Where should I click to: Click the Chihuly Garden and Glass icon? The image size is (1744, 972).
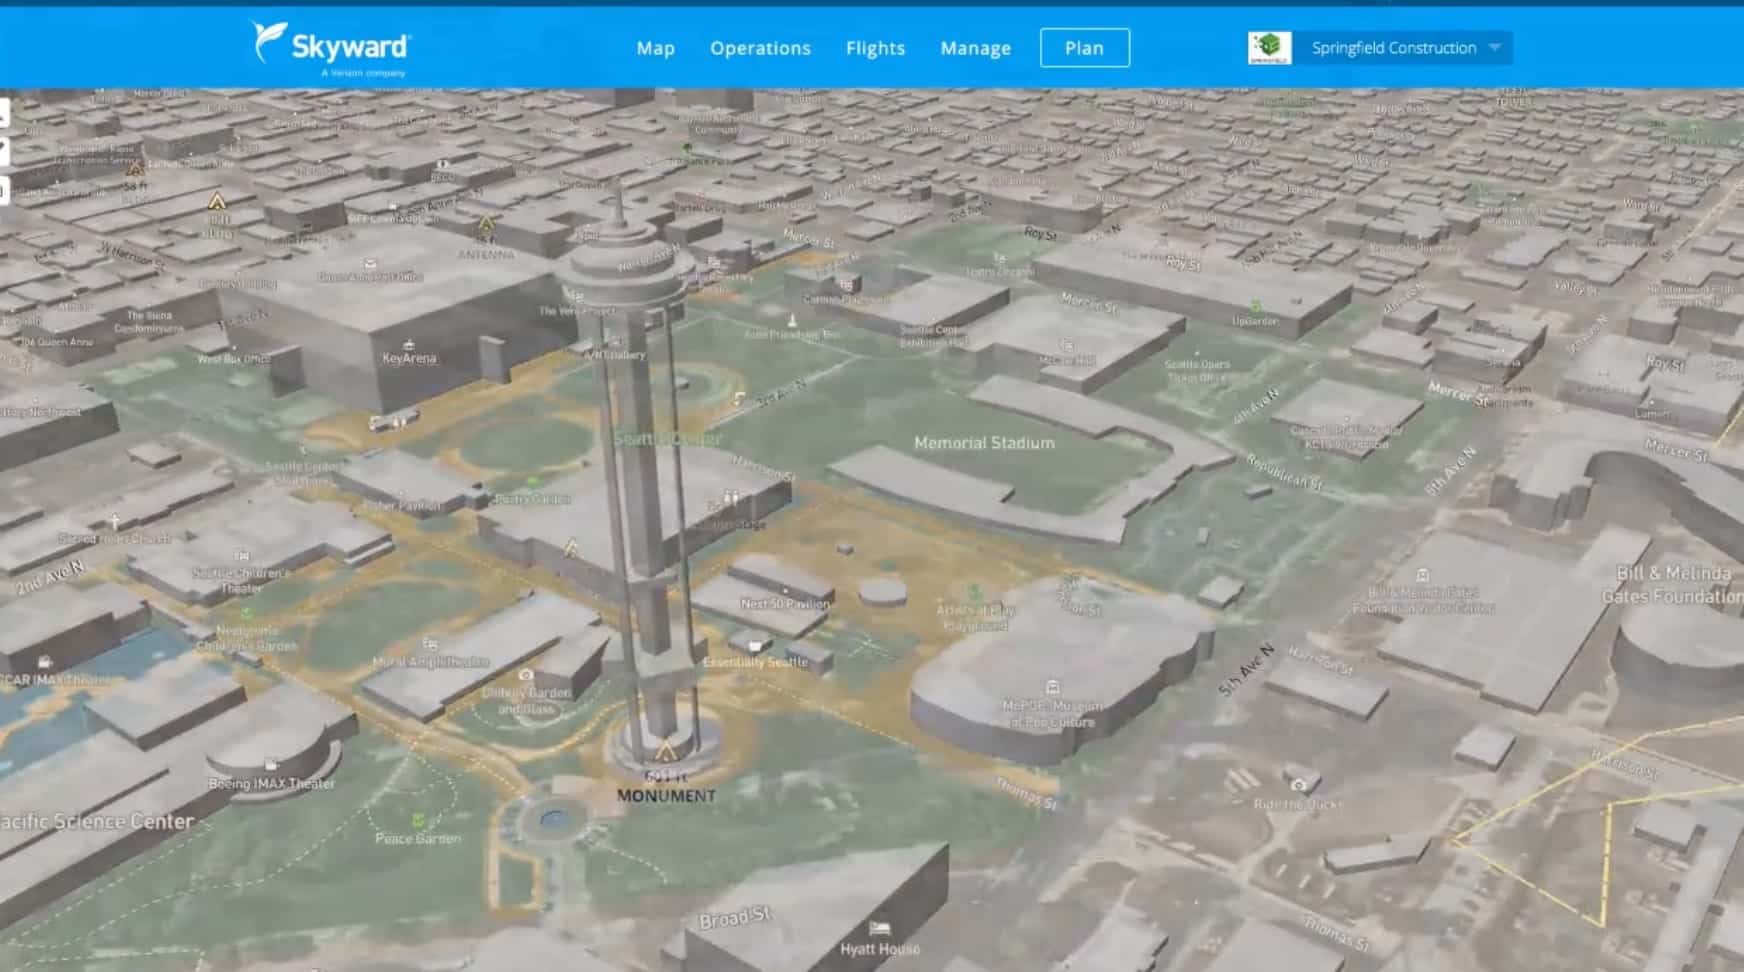pos(526,675)
